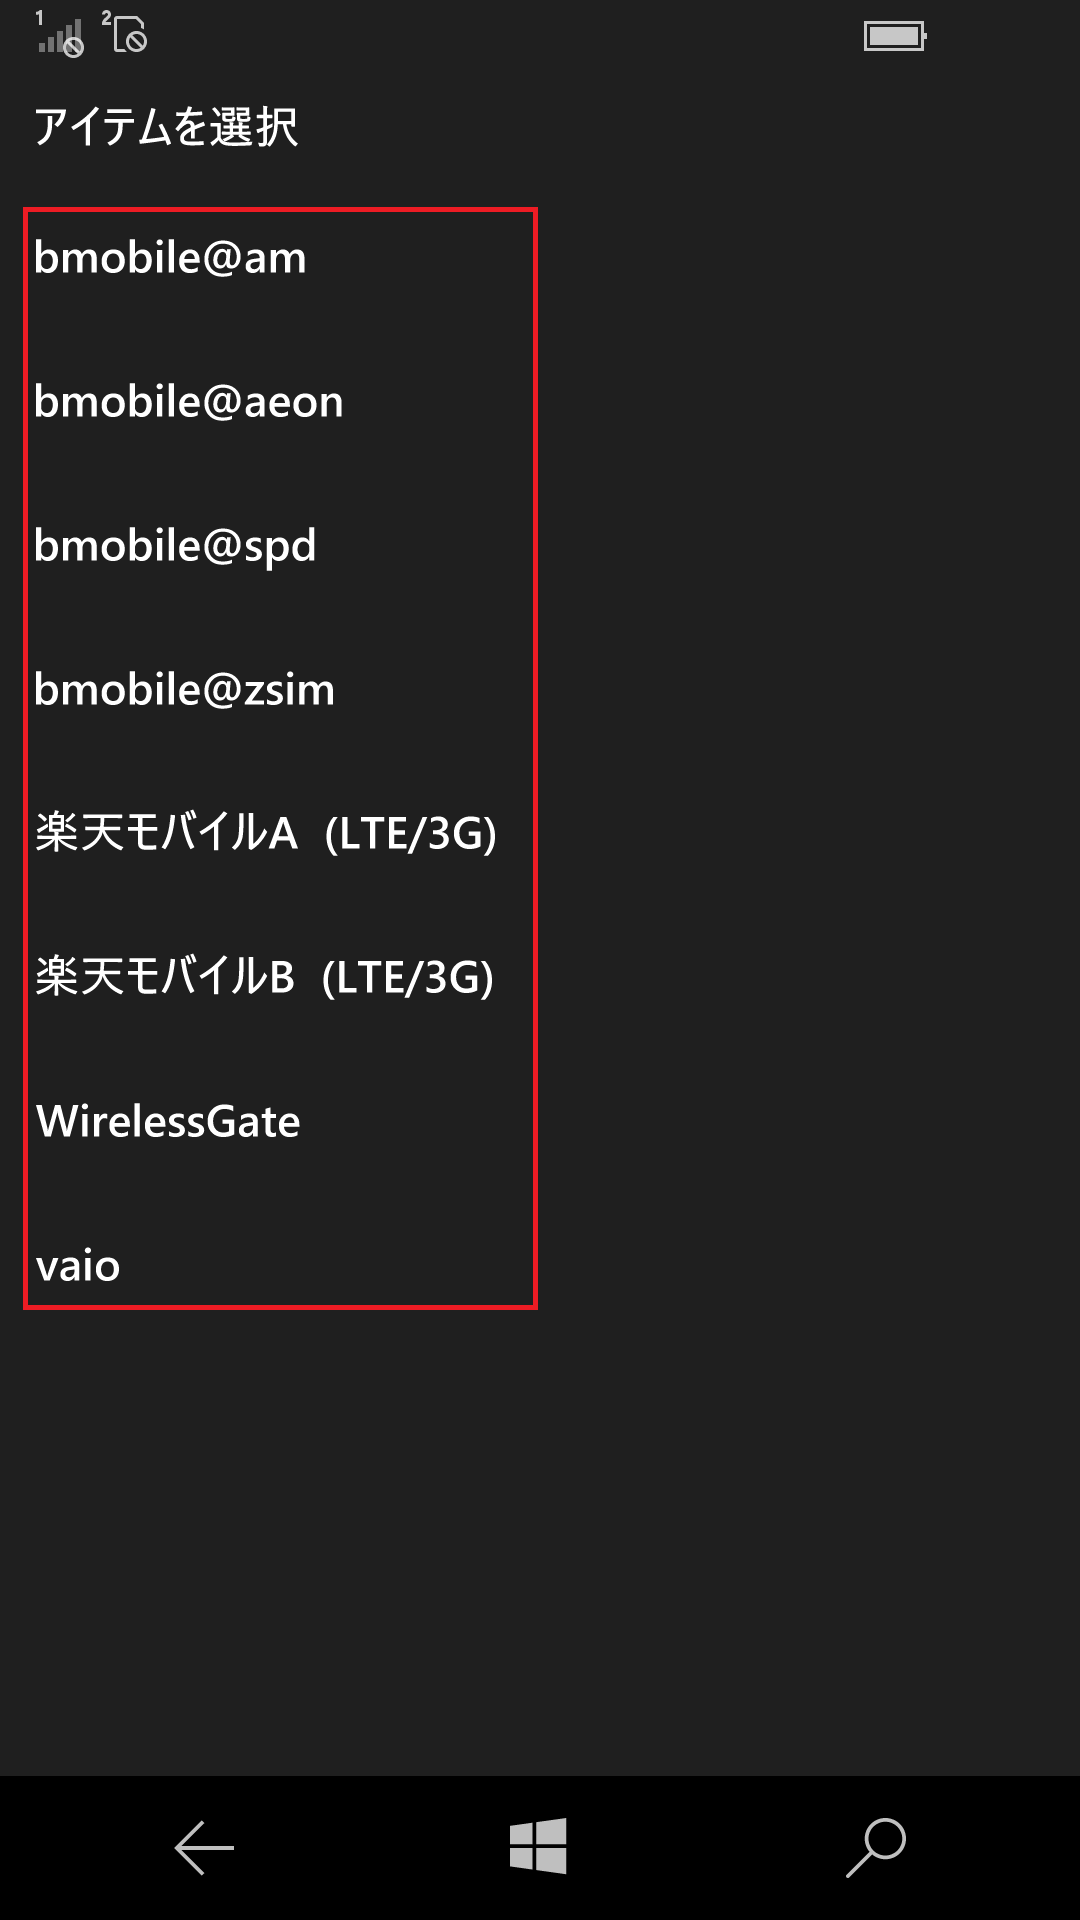The width and height of the screenshot is (1080, 1920).
Task: Tap the no-service badge on SIM 1 signal
Action: coord(73,46)
